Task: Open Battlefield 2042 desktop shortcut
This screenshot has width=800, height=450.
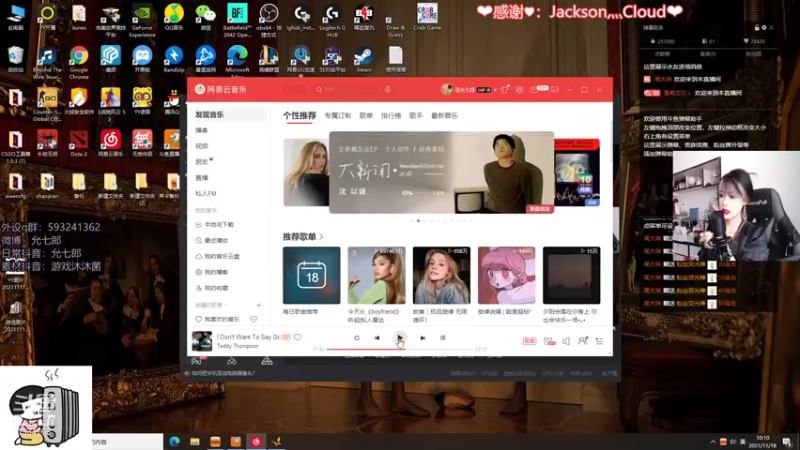Action: 237,20
